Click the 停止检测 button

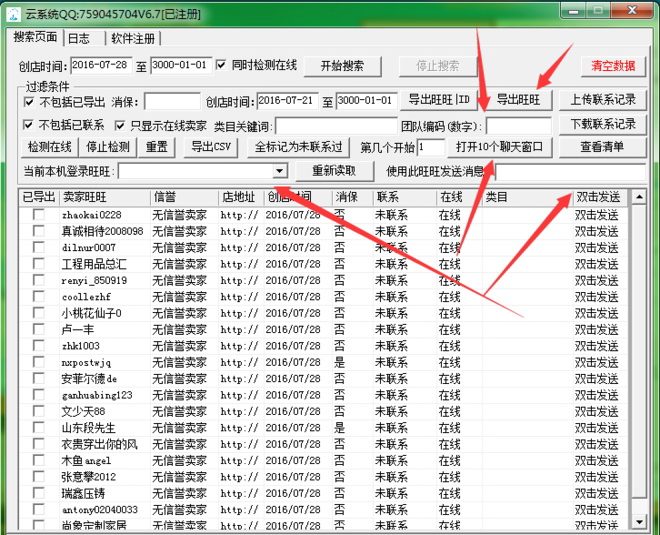click(108, 147)
